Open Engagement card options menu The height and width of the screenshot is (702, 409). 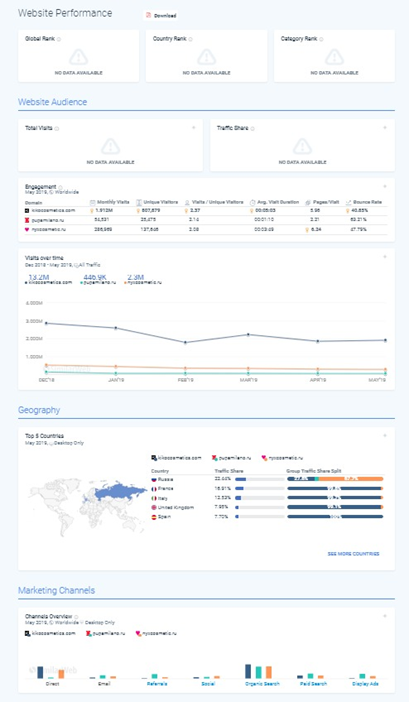pos(385,186)
